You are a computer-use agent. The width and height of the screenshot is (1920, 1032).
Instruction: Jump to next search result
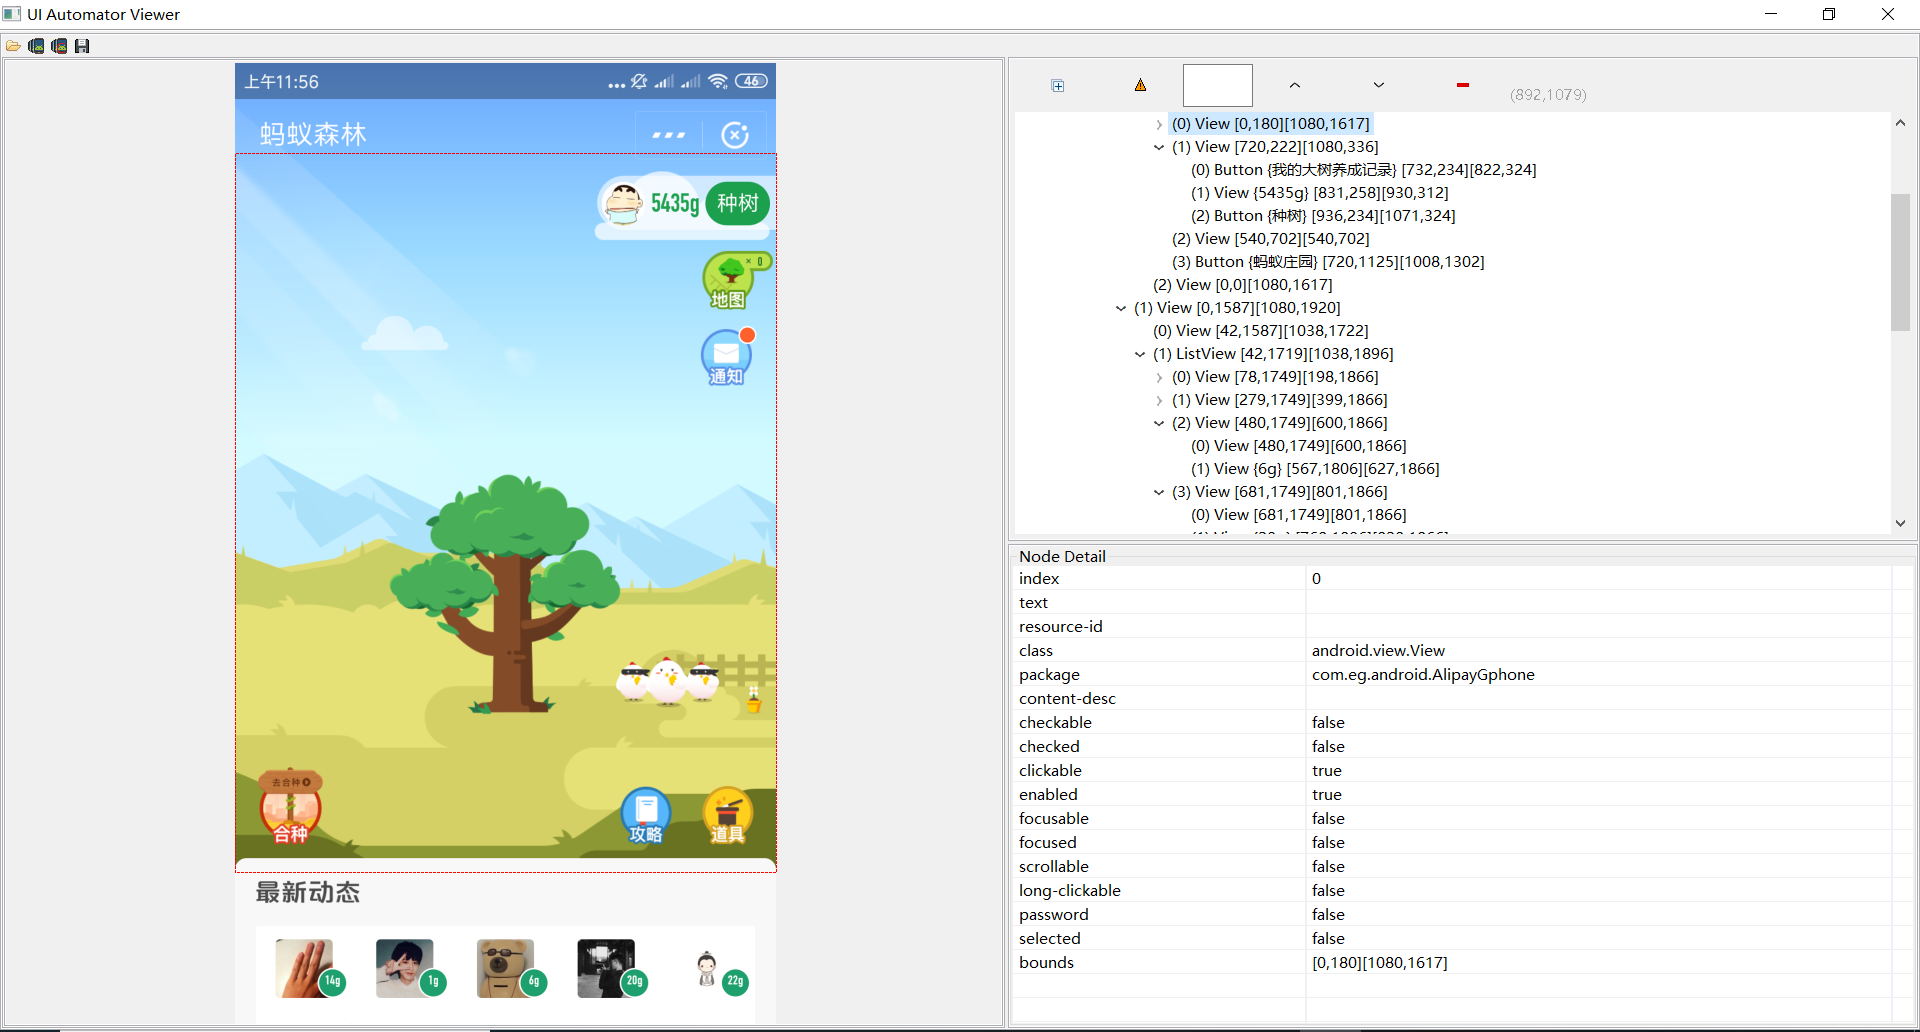(1377, 85)
